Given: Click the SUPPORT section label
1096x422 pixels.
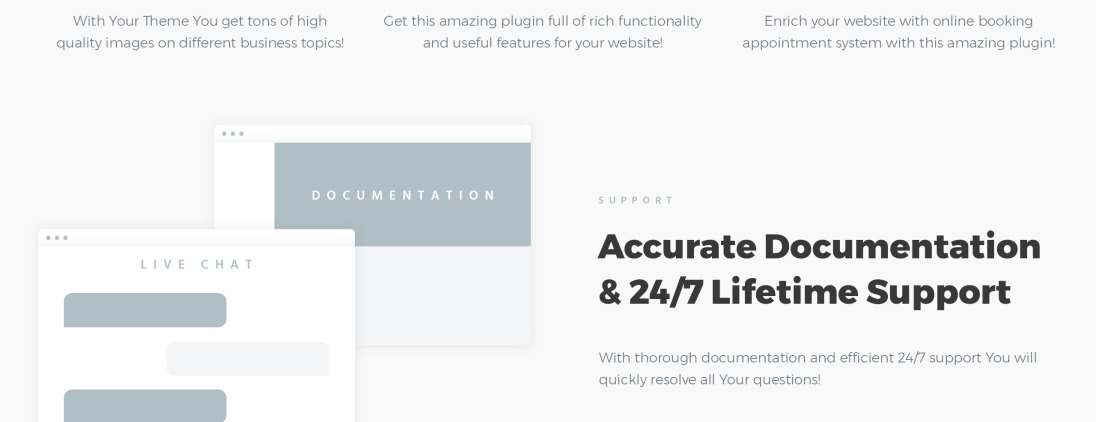Looking at the screenshot, I should (635, 200).
